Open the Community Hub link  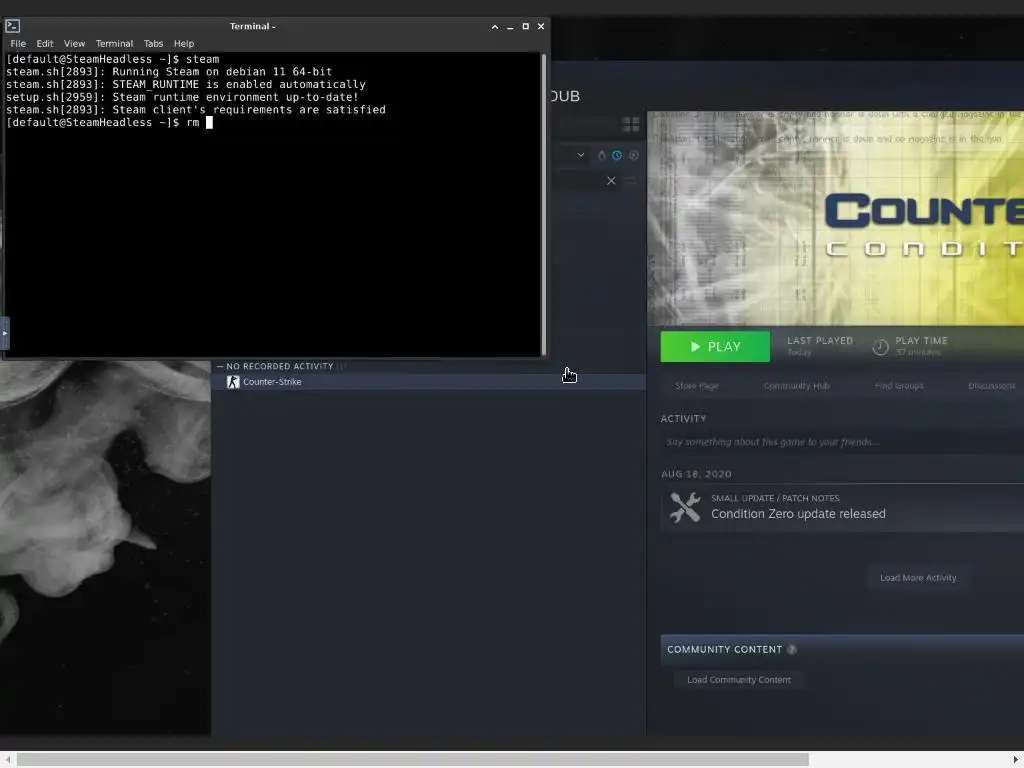(x=797, y=386)
